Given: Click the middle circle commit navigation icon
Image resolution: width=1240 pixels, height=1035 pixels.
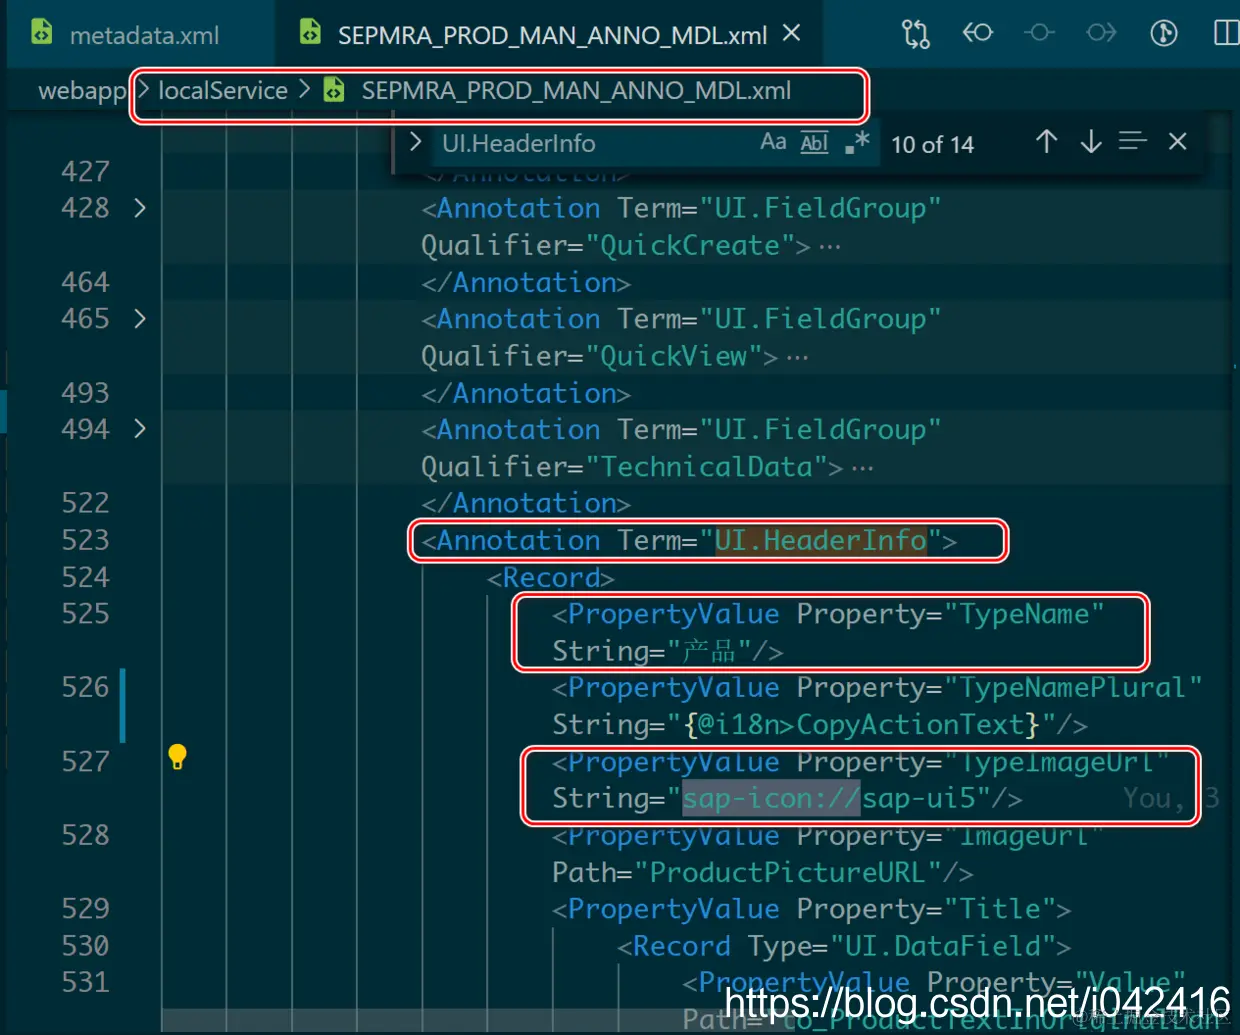Looking at the screenshot, I should pos(1039,33).
